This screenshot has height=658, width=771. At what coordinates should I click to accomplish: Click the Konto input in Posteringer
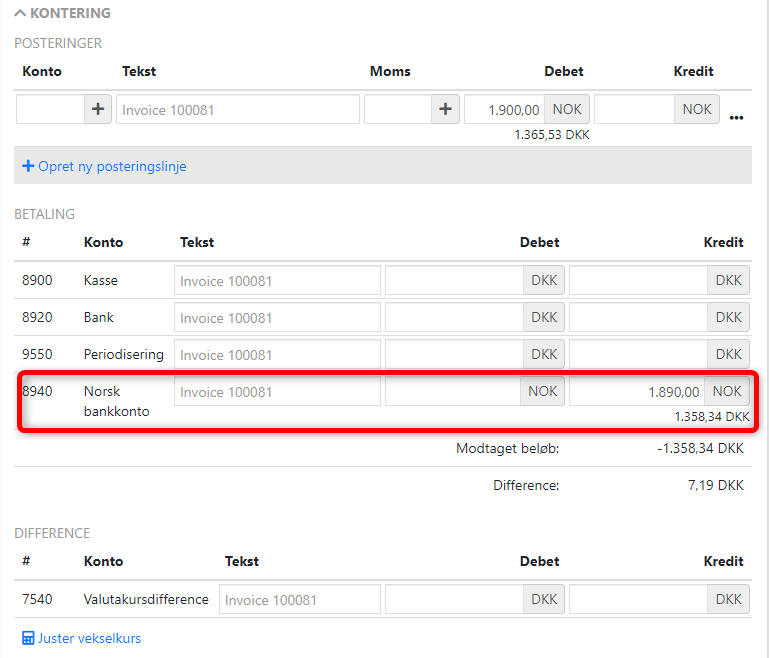click(x=50, y=110)
